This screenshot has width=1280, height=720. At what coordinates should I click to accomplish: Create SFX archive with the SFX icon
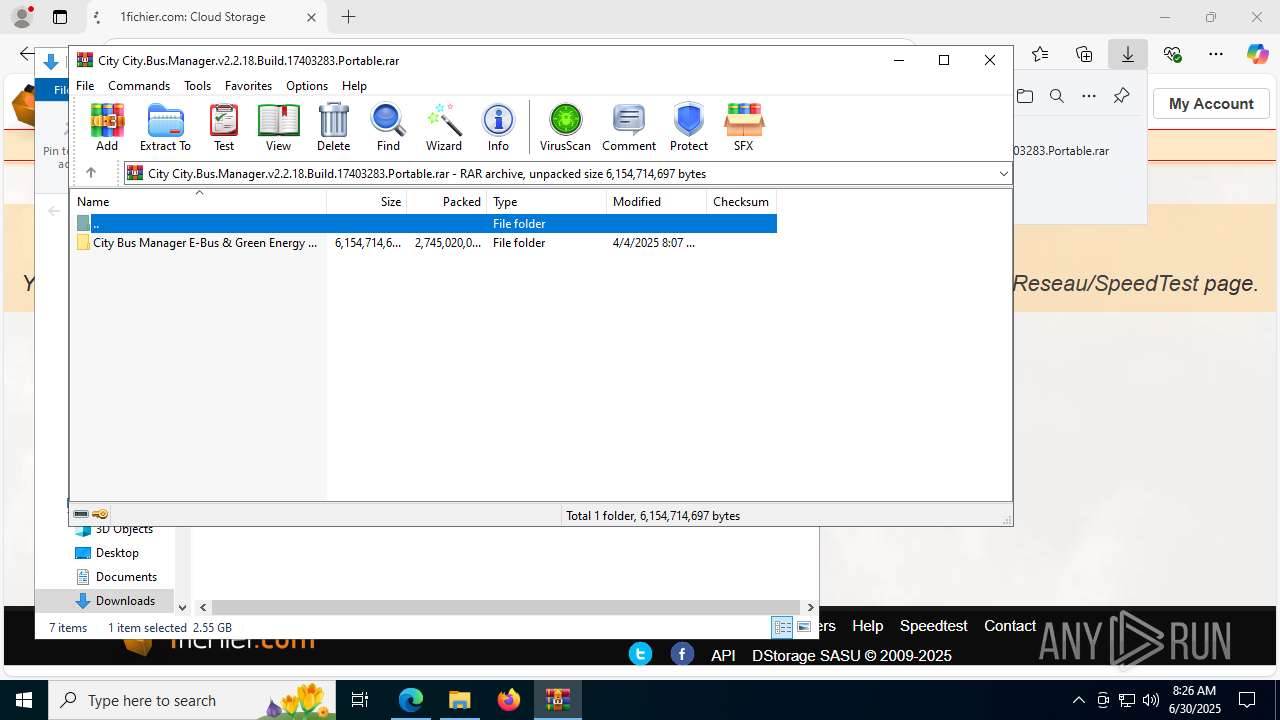pyautogui.click(x=743, y=127)
